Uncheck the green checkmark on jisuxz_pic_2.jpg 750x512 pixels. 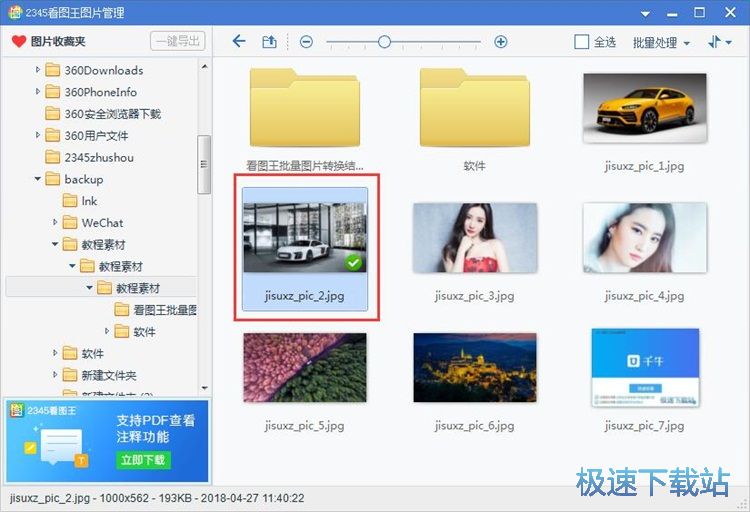click(353, 262)
